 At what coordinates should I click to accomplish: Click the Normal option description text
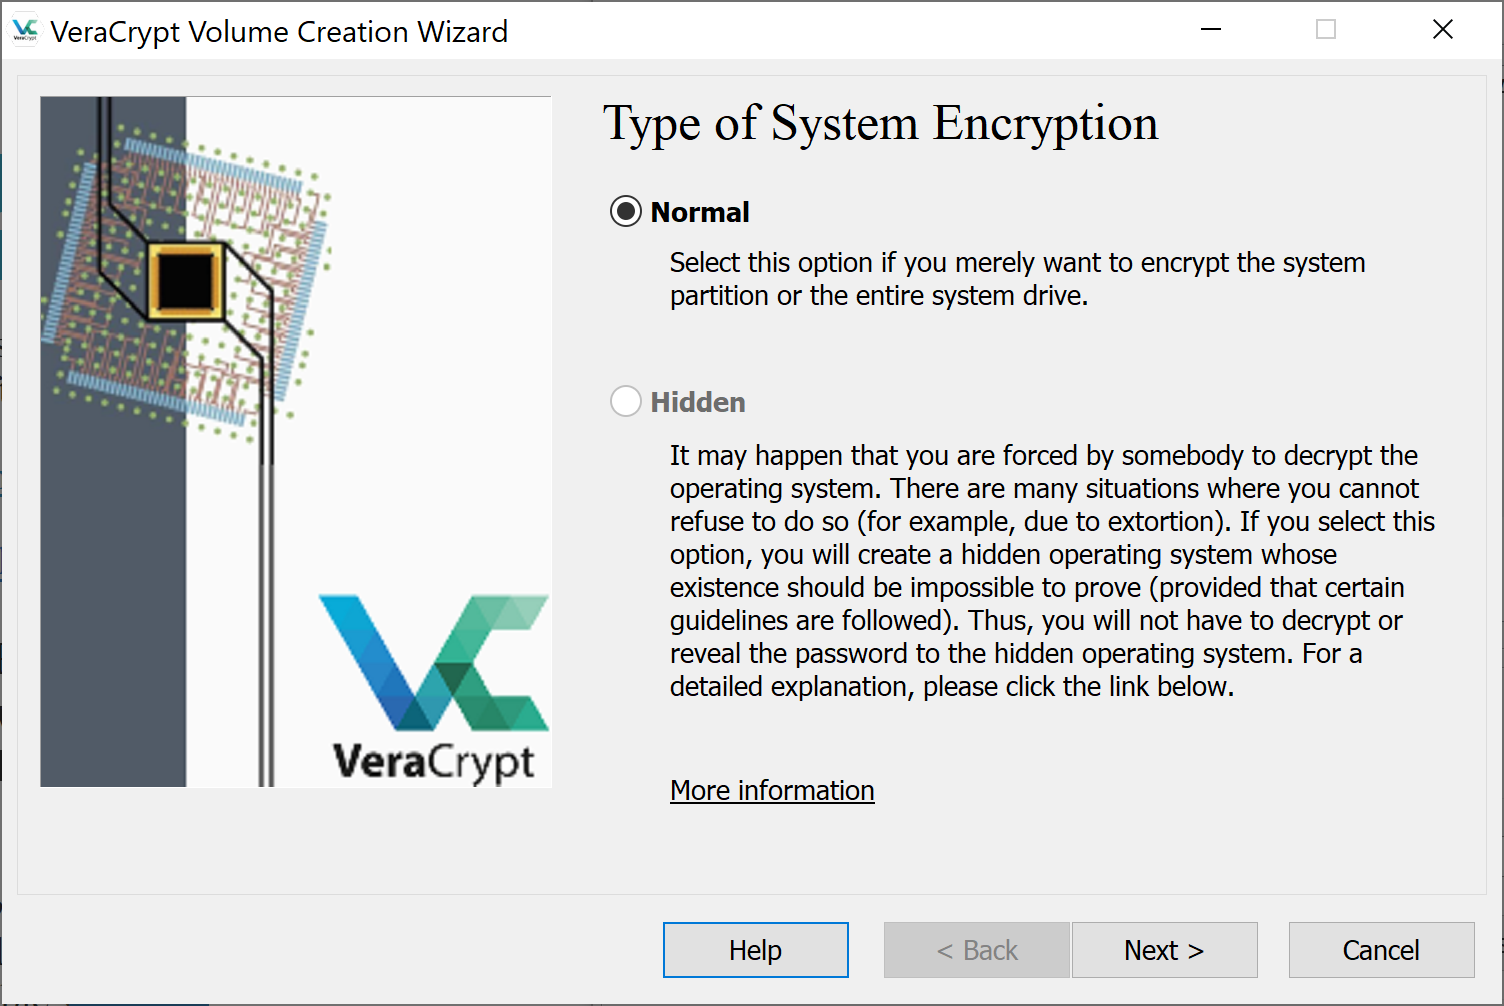click(1017, 279)
